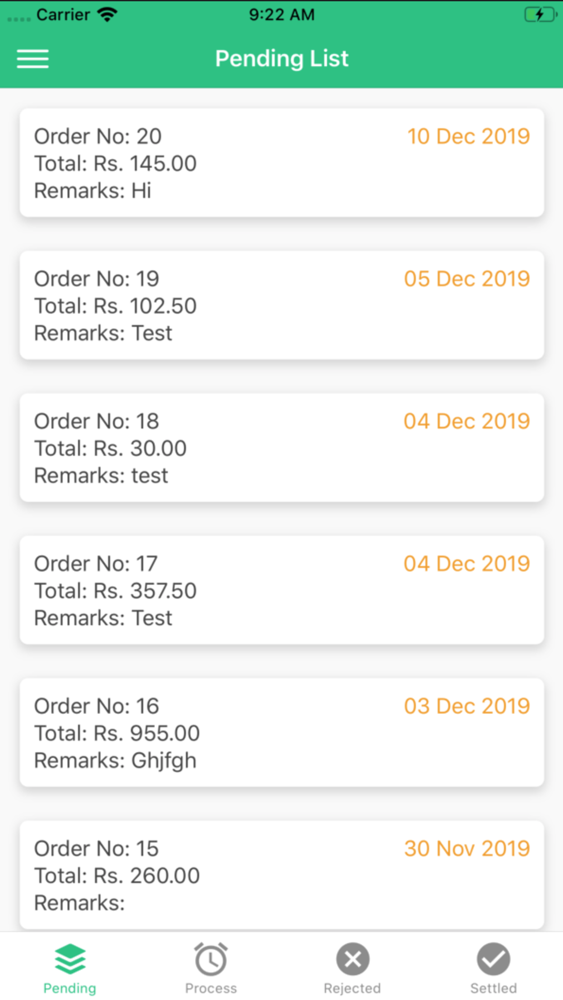Image resolution: width=563 pixels, height=1000 pixels.
Task: Tap the Rejected X circle icon
Action: pos(353,959)
